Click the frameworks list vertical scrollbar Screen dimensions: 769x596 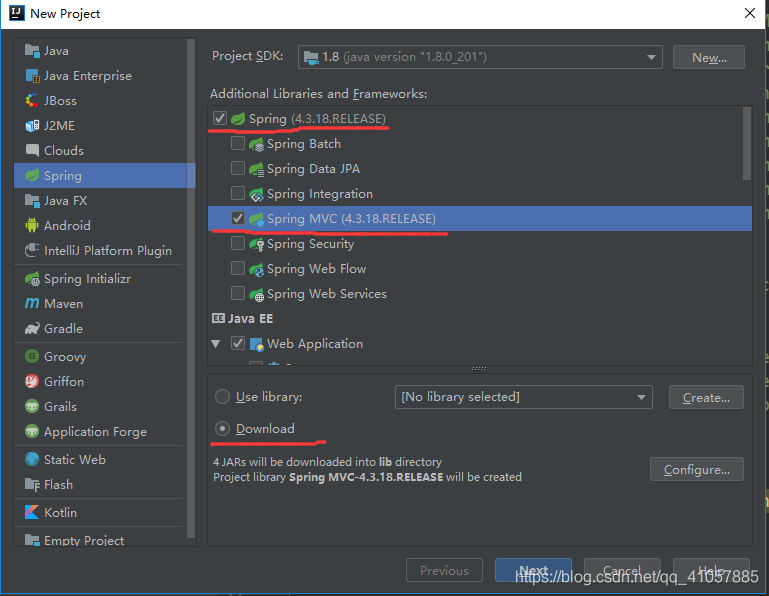[747, 144]
